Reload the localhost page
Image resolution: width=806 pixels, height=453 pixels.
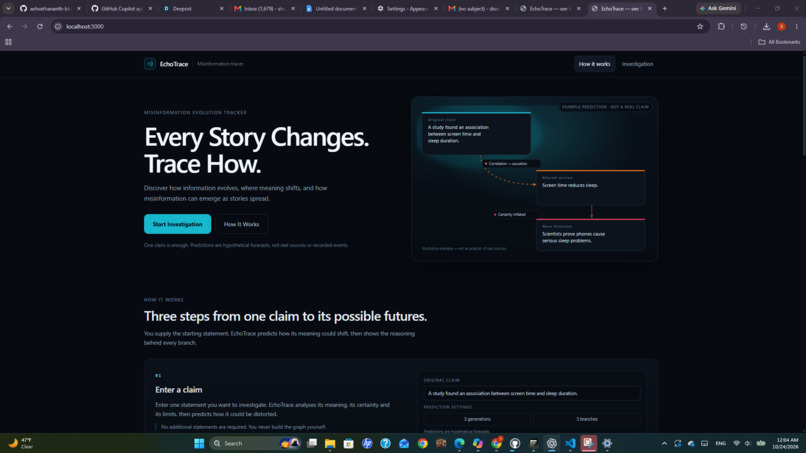[x=40, y=26]
